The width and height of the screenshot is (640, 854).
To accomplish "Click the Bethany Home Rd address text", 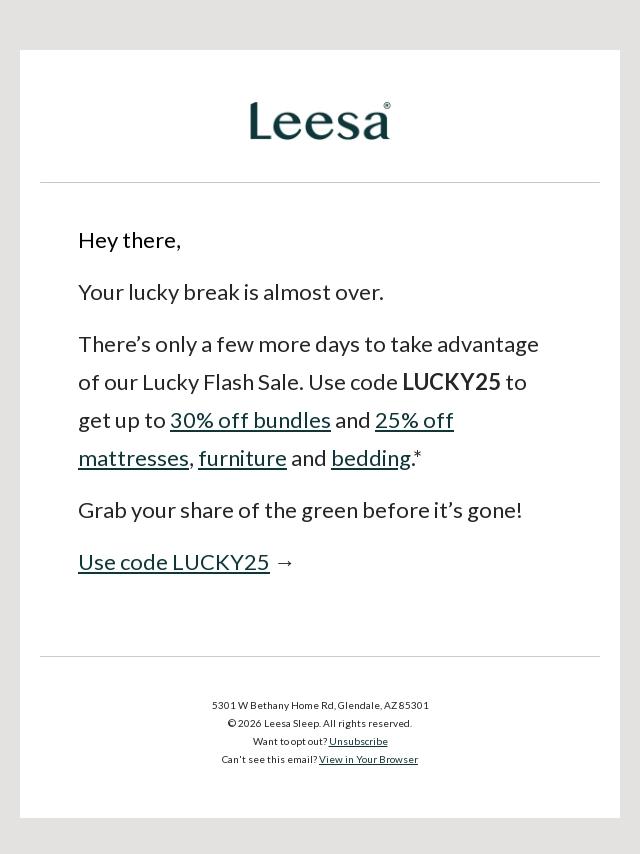I will (x=320, y=706).
